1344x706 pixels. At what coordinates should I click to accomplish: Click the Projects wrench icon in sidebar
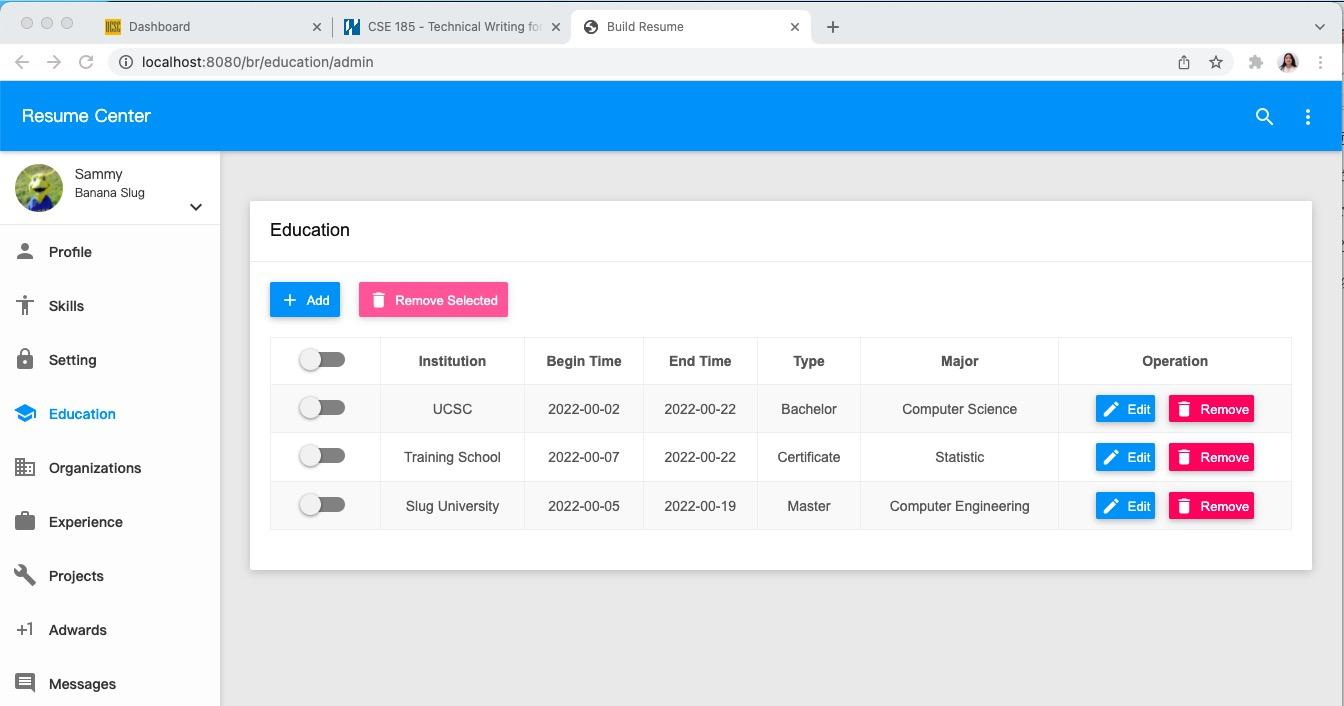[x=25, y=576]
